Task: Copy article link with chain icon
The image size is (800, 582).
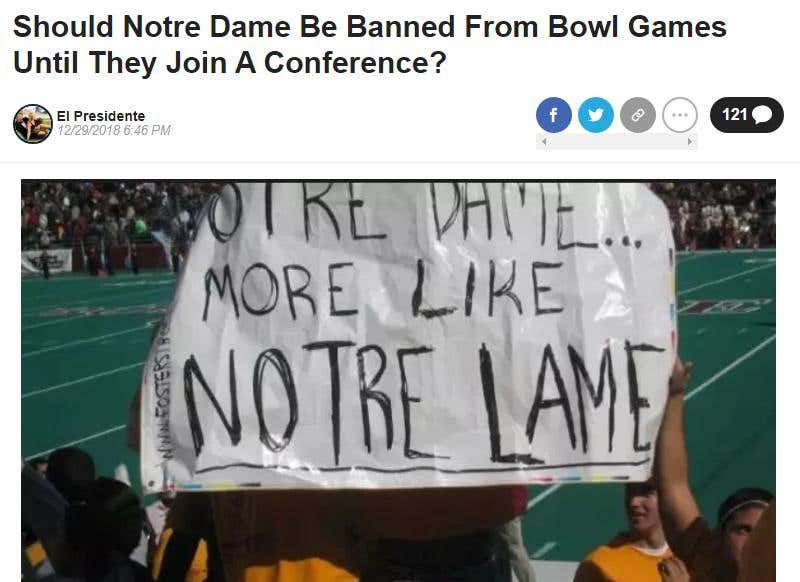Action: click(638, 115)
